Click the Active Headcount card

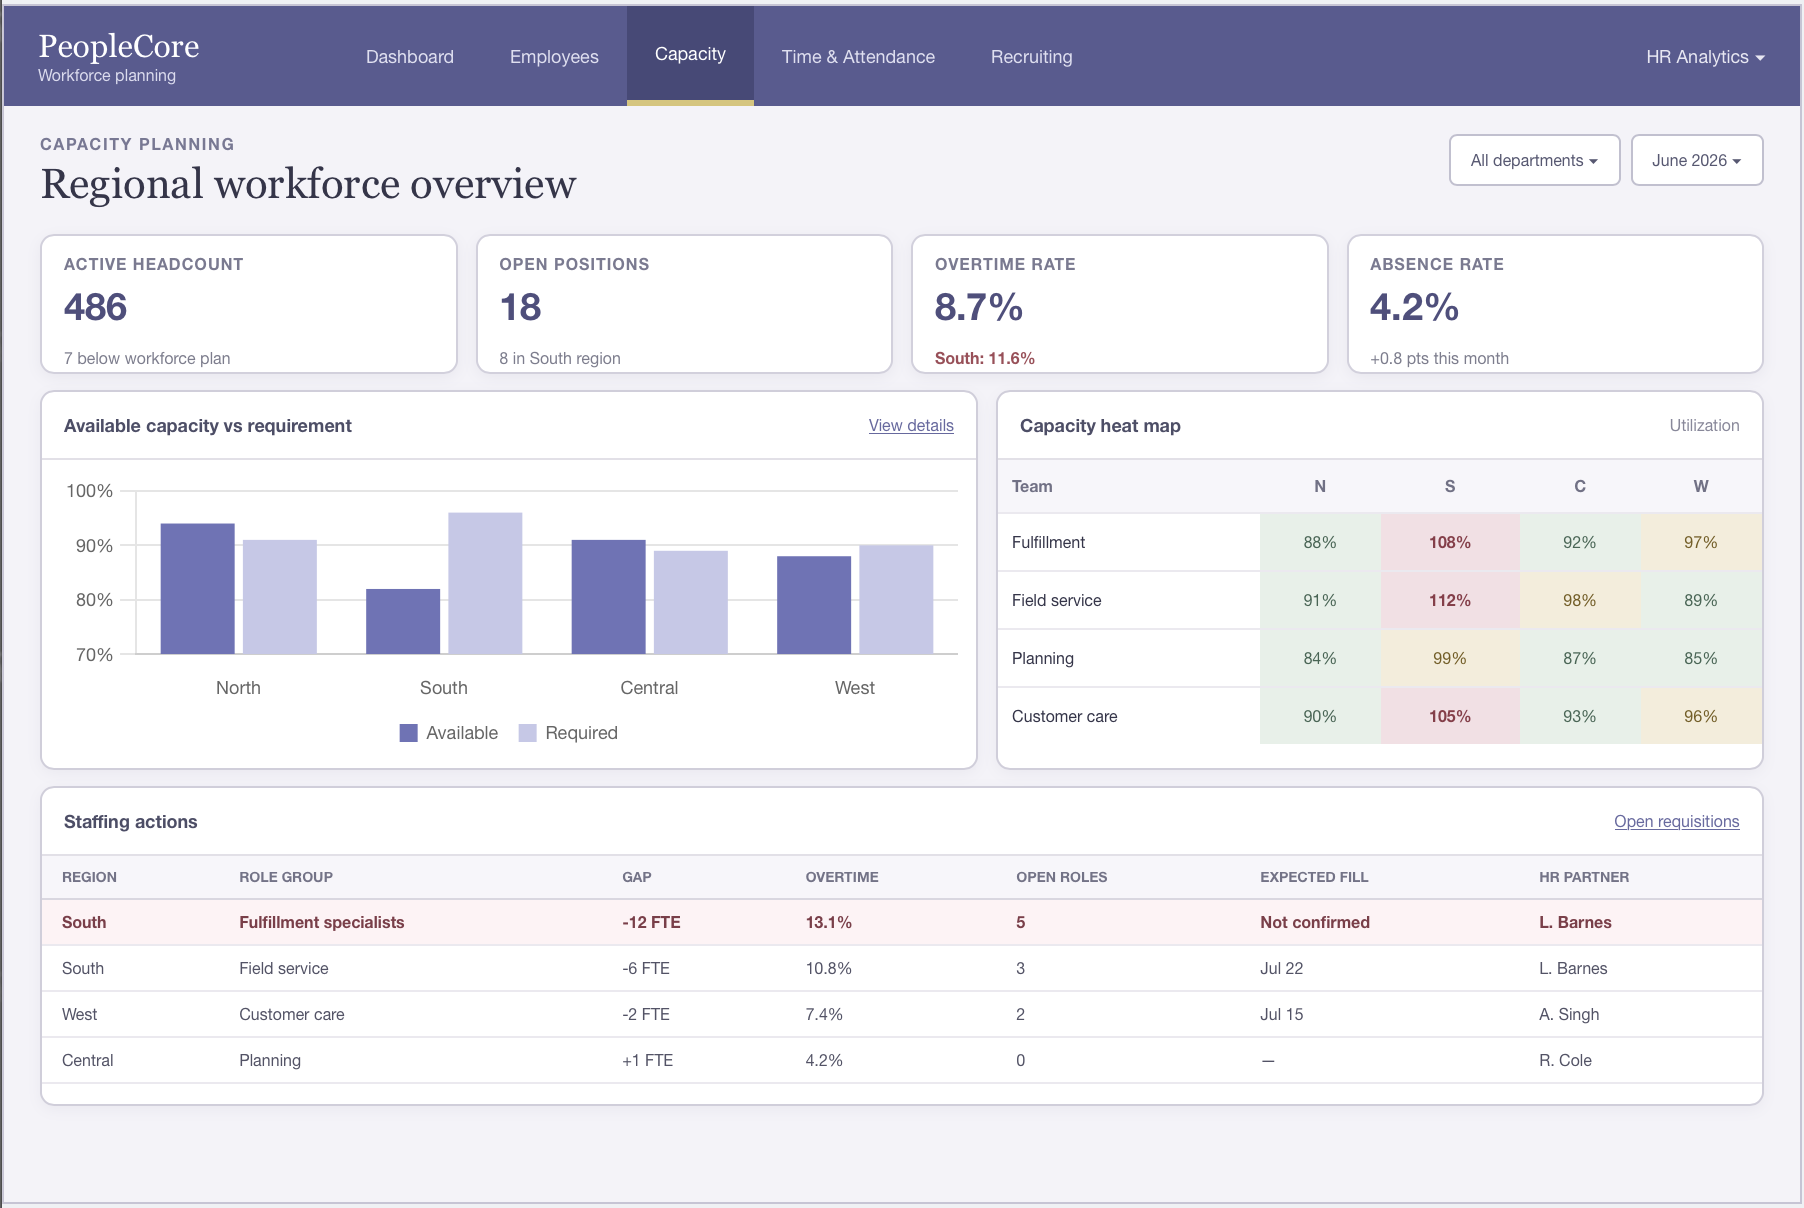click(249, 304)
